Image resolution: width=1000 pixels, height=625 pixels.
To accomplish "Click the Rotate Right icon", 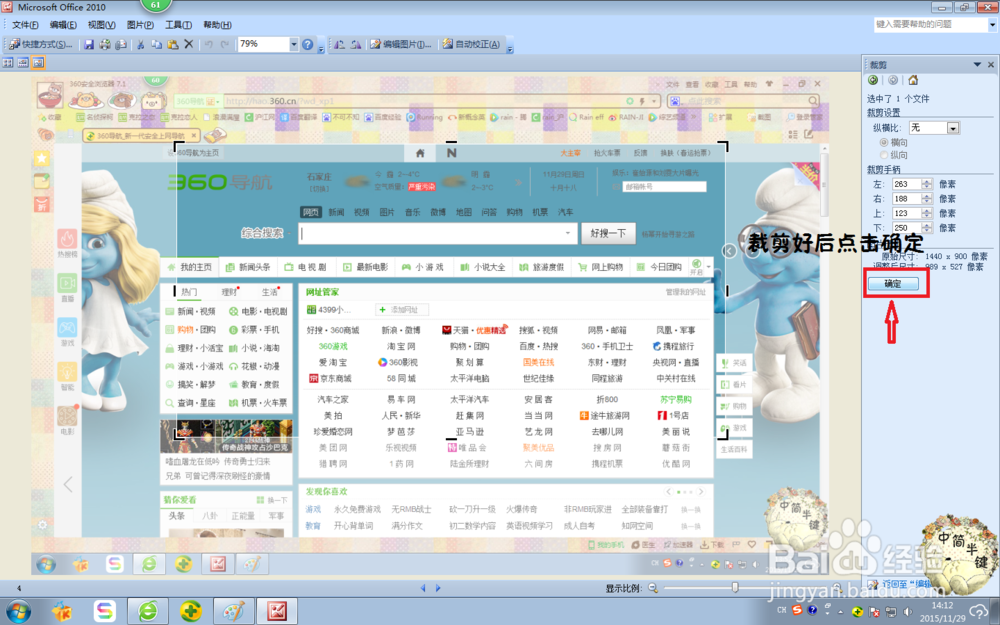I will 356,44.
